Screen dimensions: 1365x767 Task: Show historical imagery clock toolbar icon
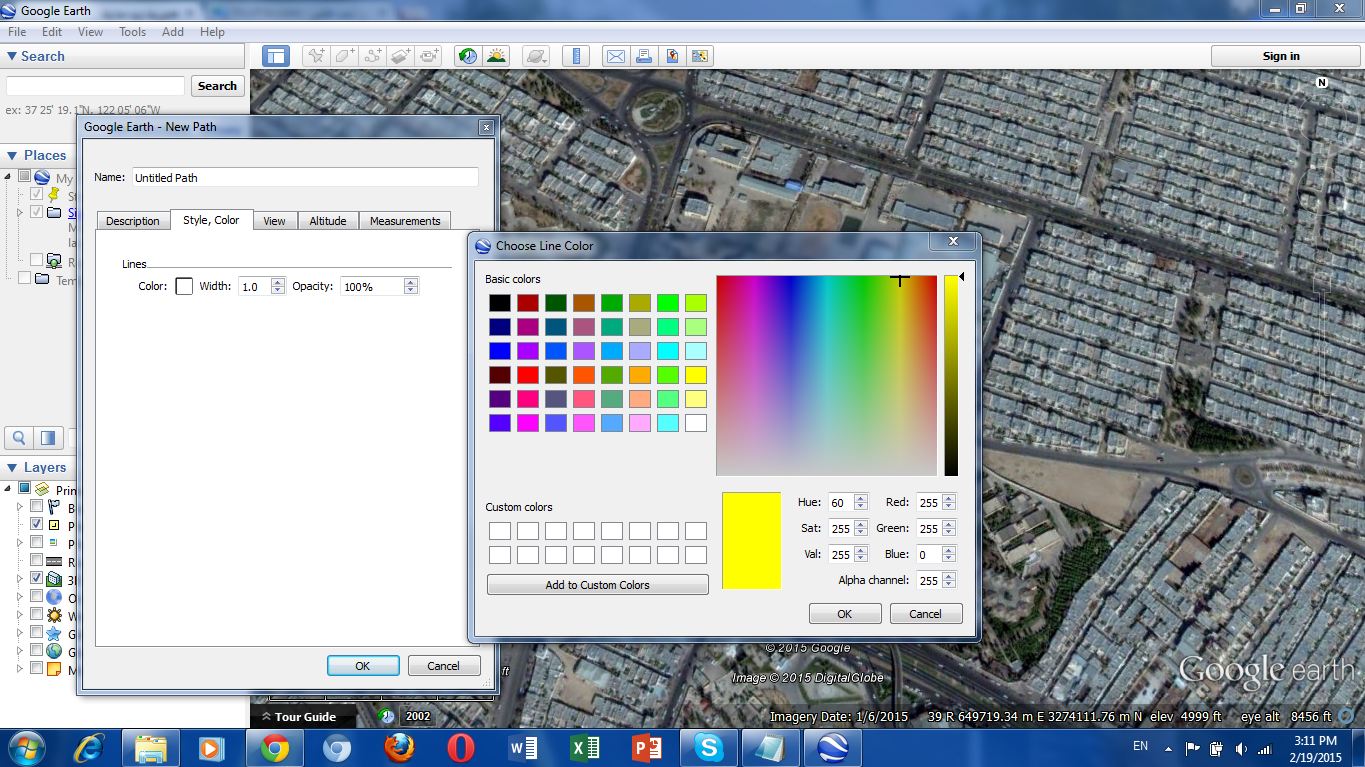467,56
